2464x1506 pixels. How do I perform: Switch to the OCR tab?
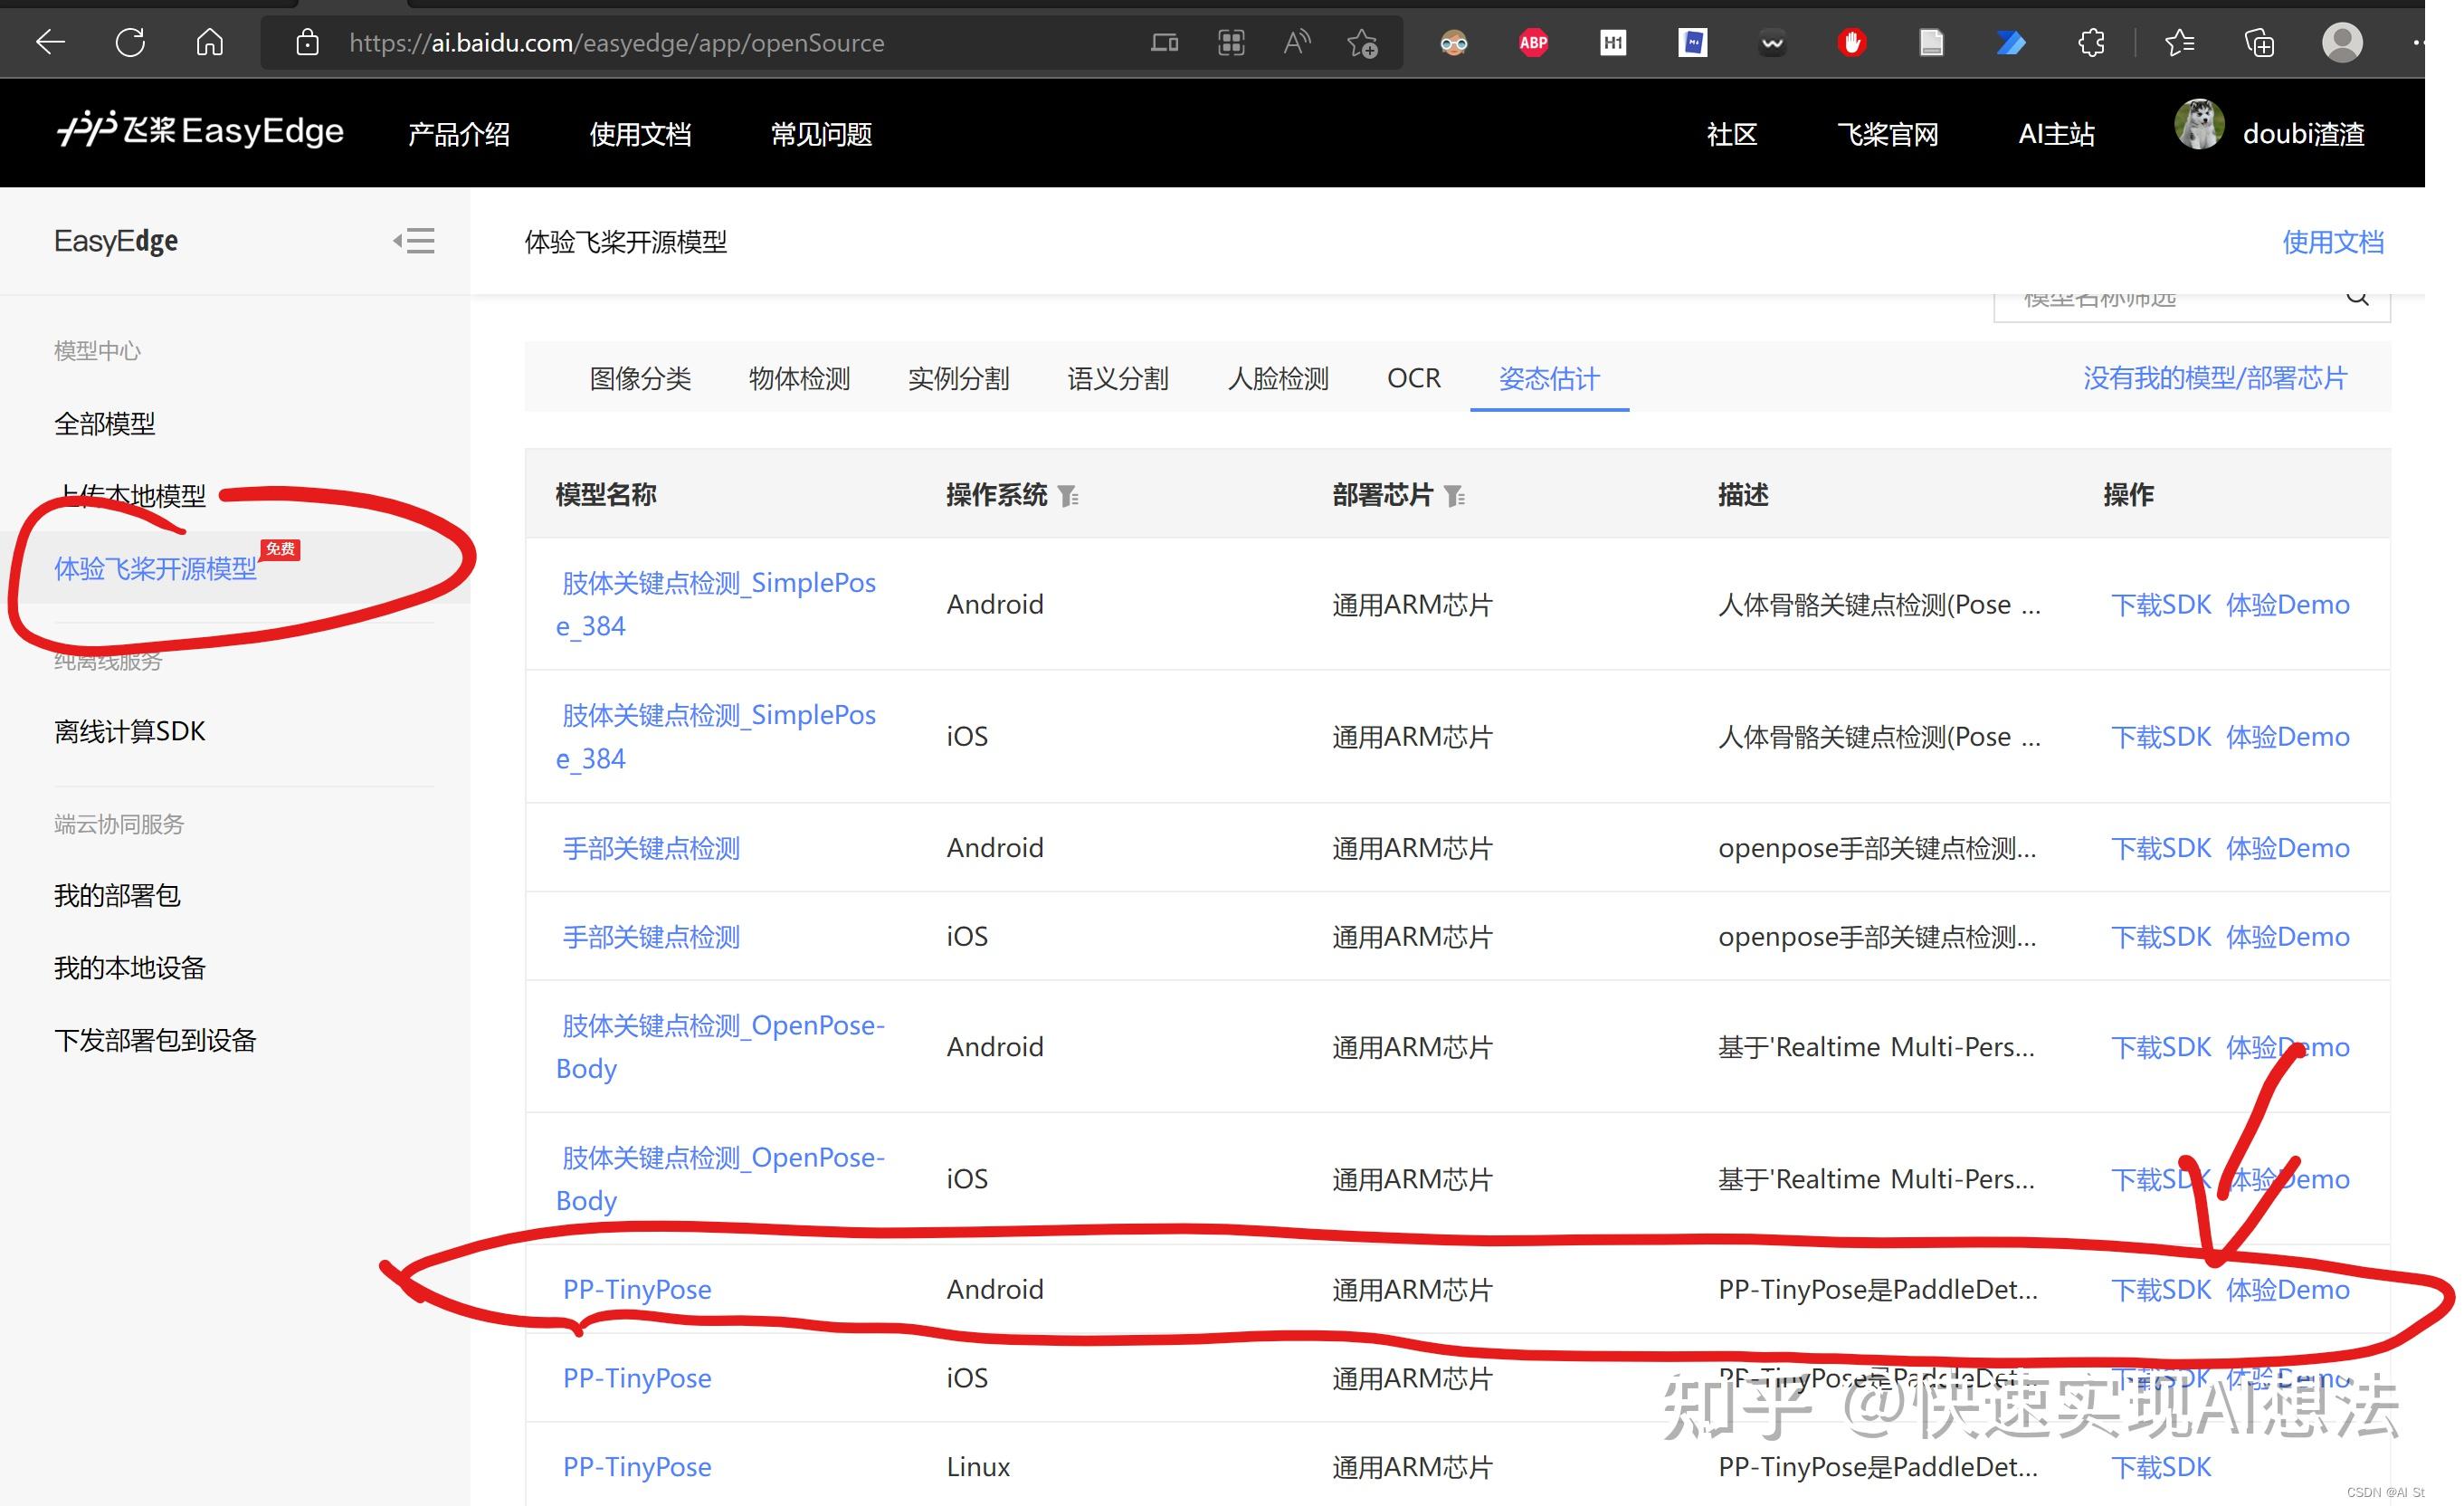1413,378
